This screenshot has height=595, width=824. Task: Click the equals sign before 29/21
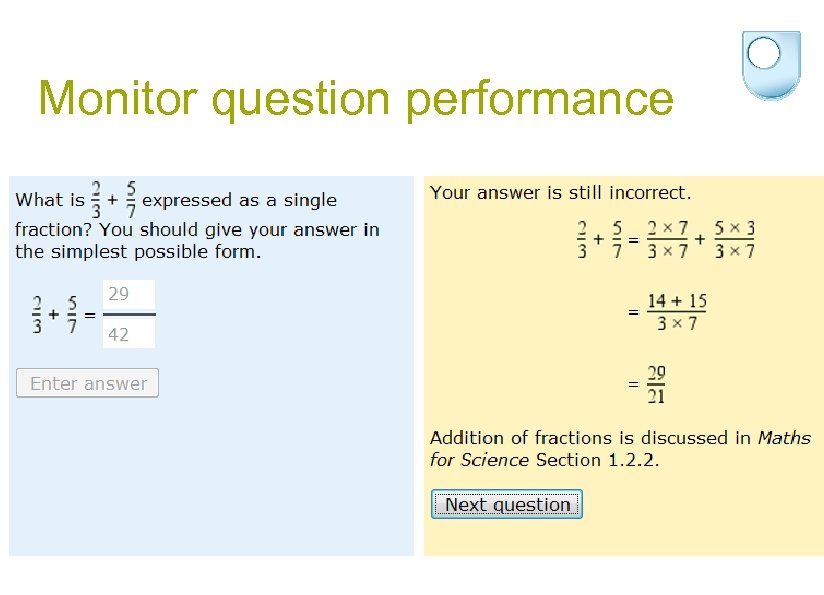pos(632,383)
